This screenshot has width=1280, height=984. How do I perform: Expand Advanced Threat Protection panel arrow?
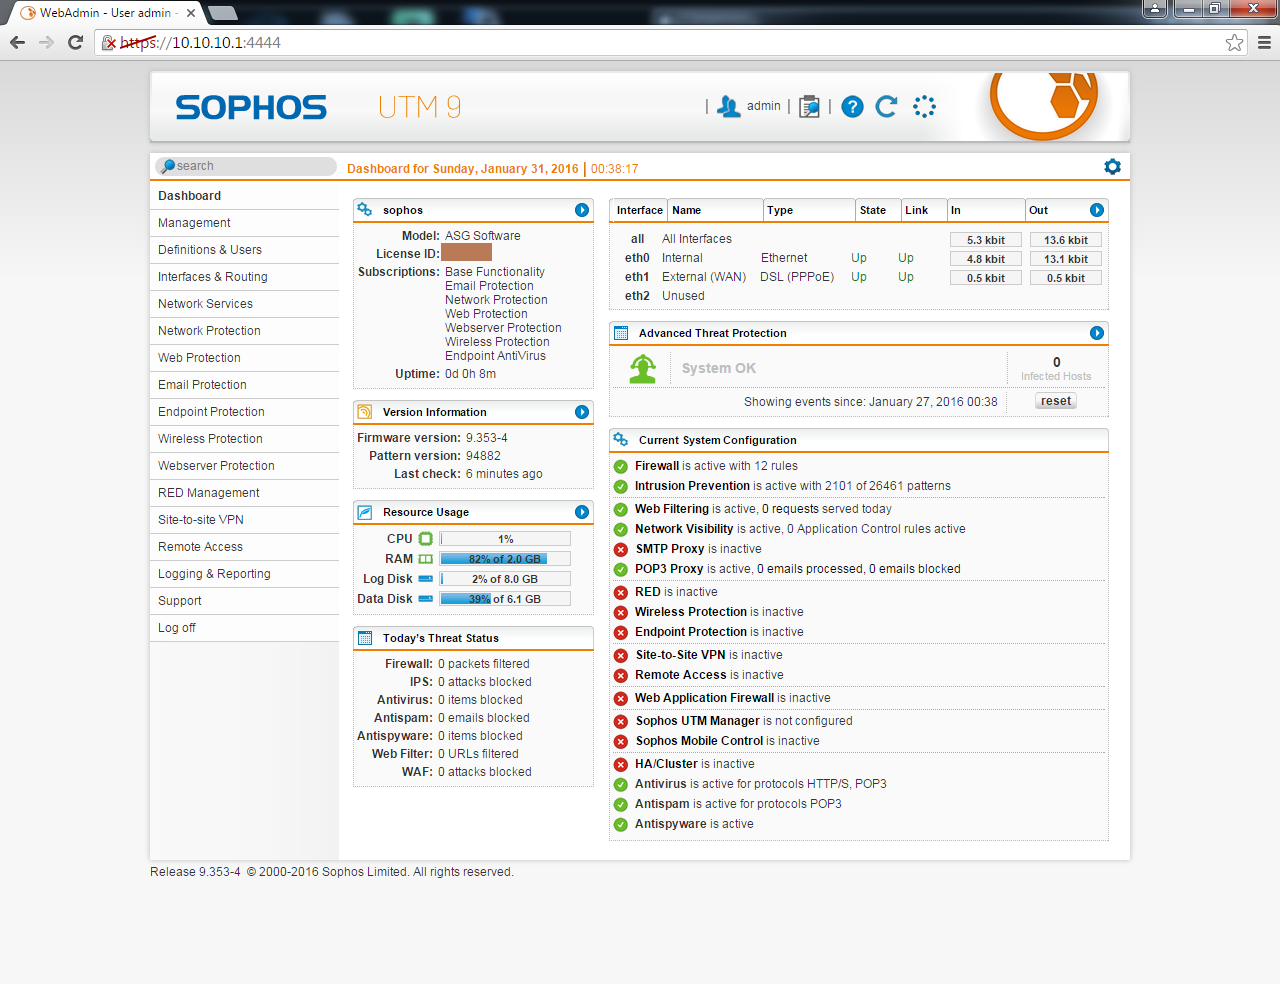coord(1097,333)
